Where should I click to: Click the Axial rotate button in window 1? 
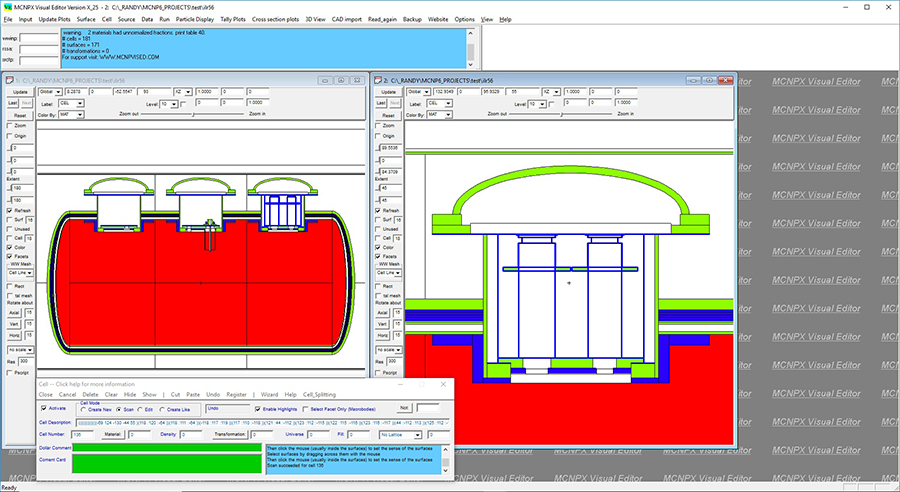pyautogui.click(x=14, y=313)
